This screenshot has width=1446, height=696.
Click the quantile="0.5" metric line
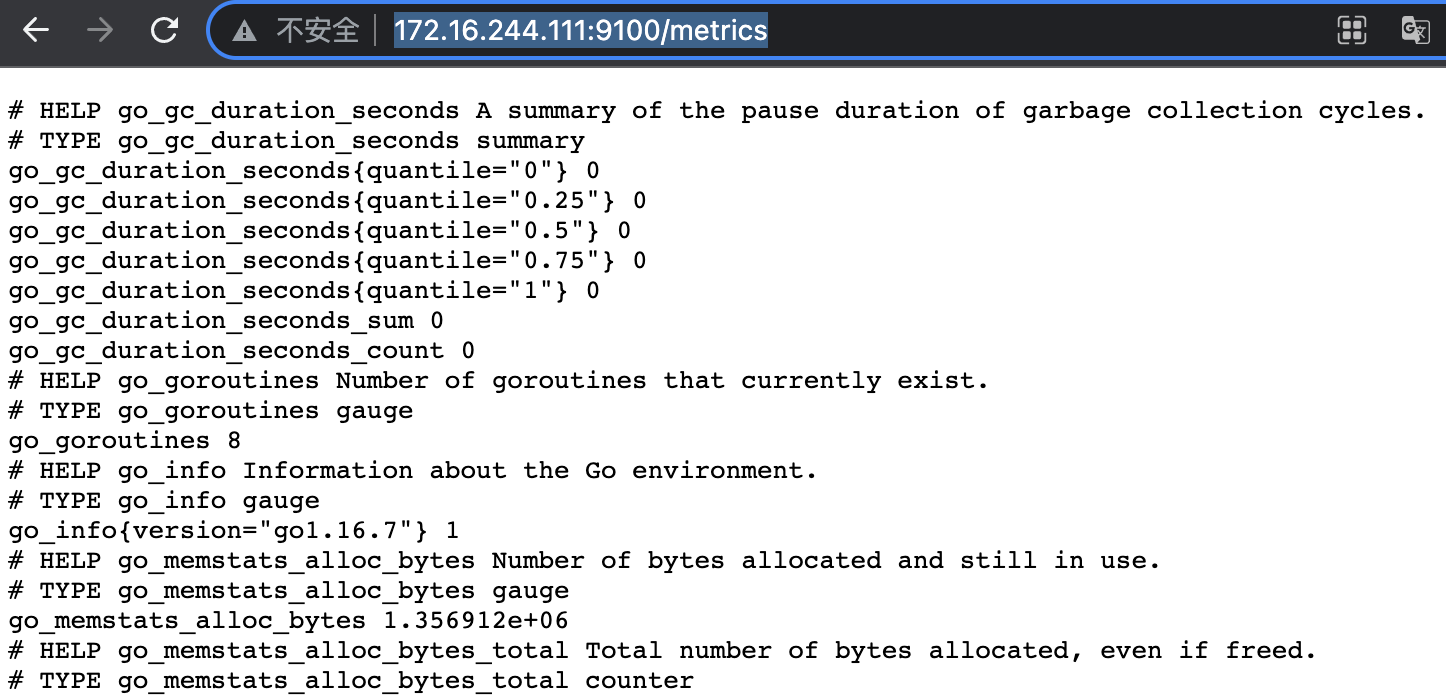pos(320,231)
